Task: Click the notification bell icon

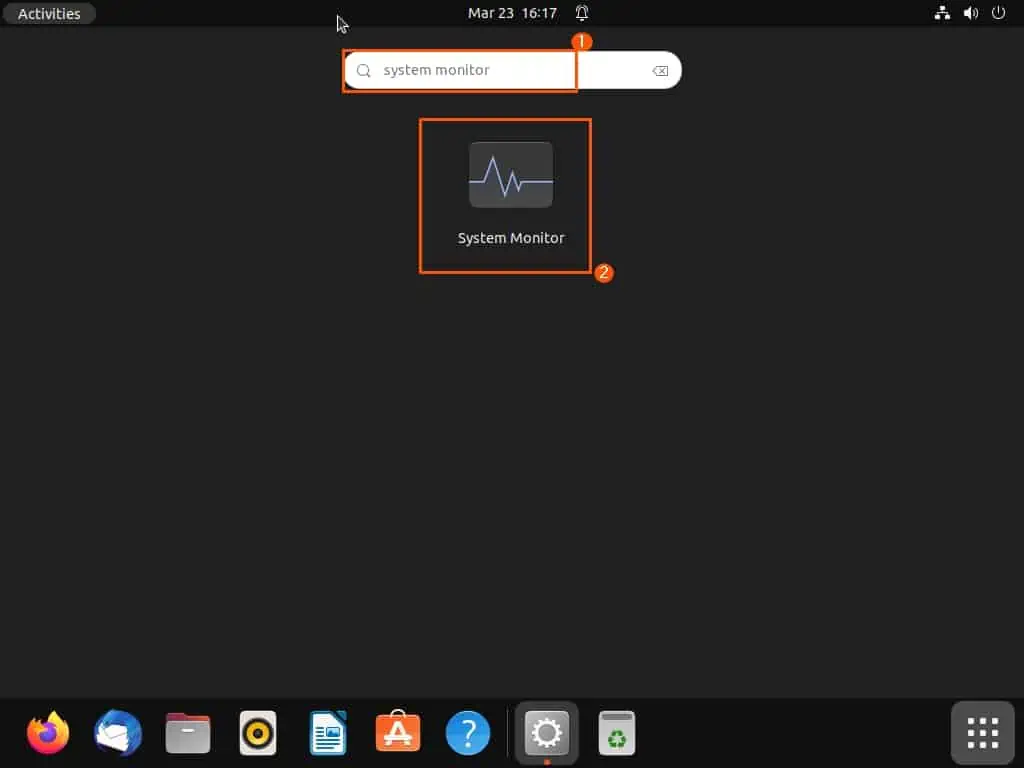Action: click(582, 14)
